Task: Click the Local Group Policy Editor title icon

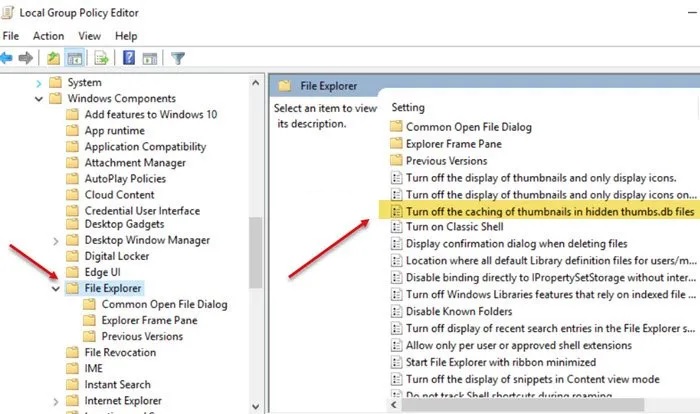Action: (x=8, y=12)
